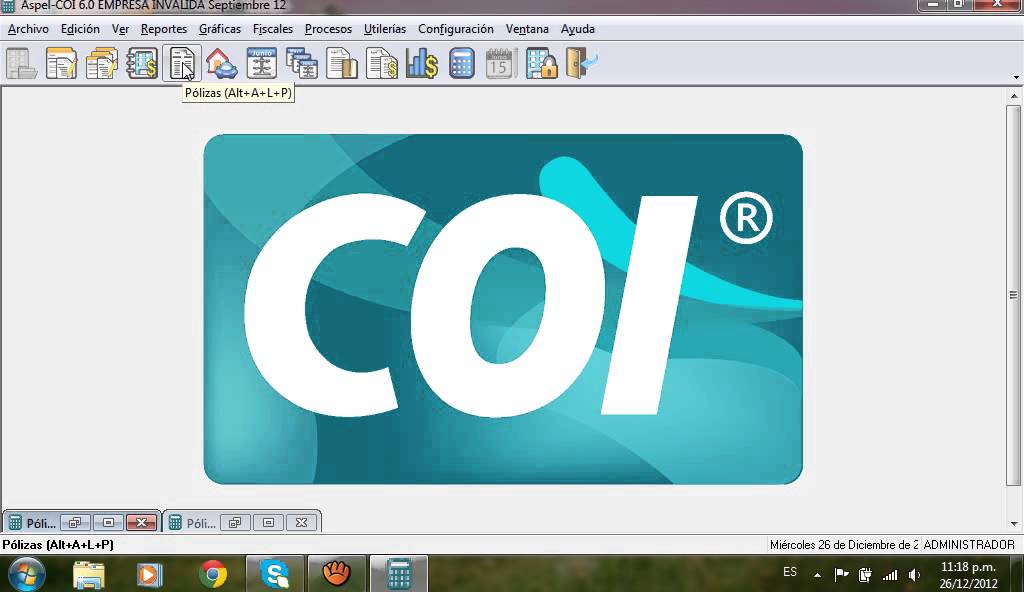Open the Pólizas toolbar icon
1024x592 pixels.
point(182,63)
